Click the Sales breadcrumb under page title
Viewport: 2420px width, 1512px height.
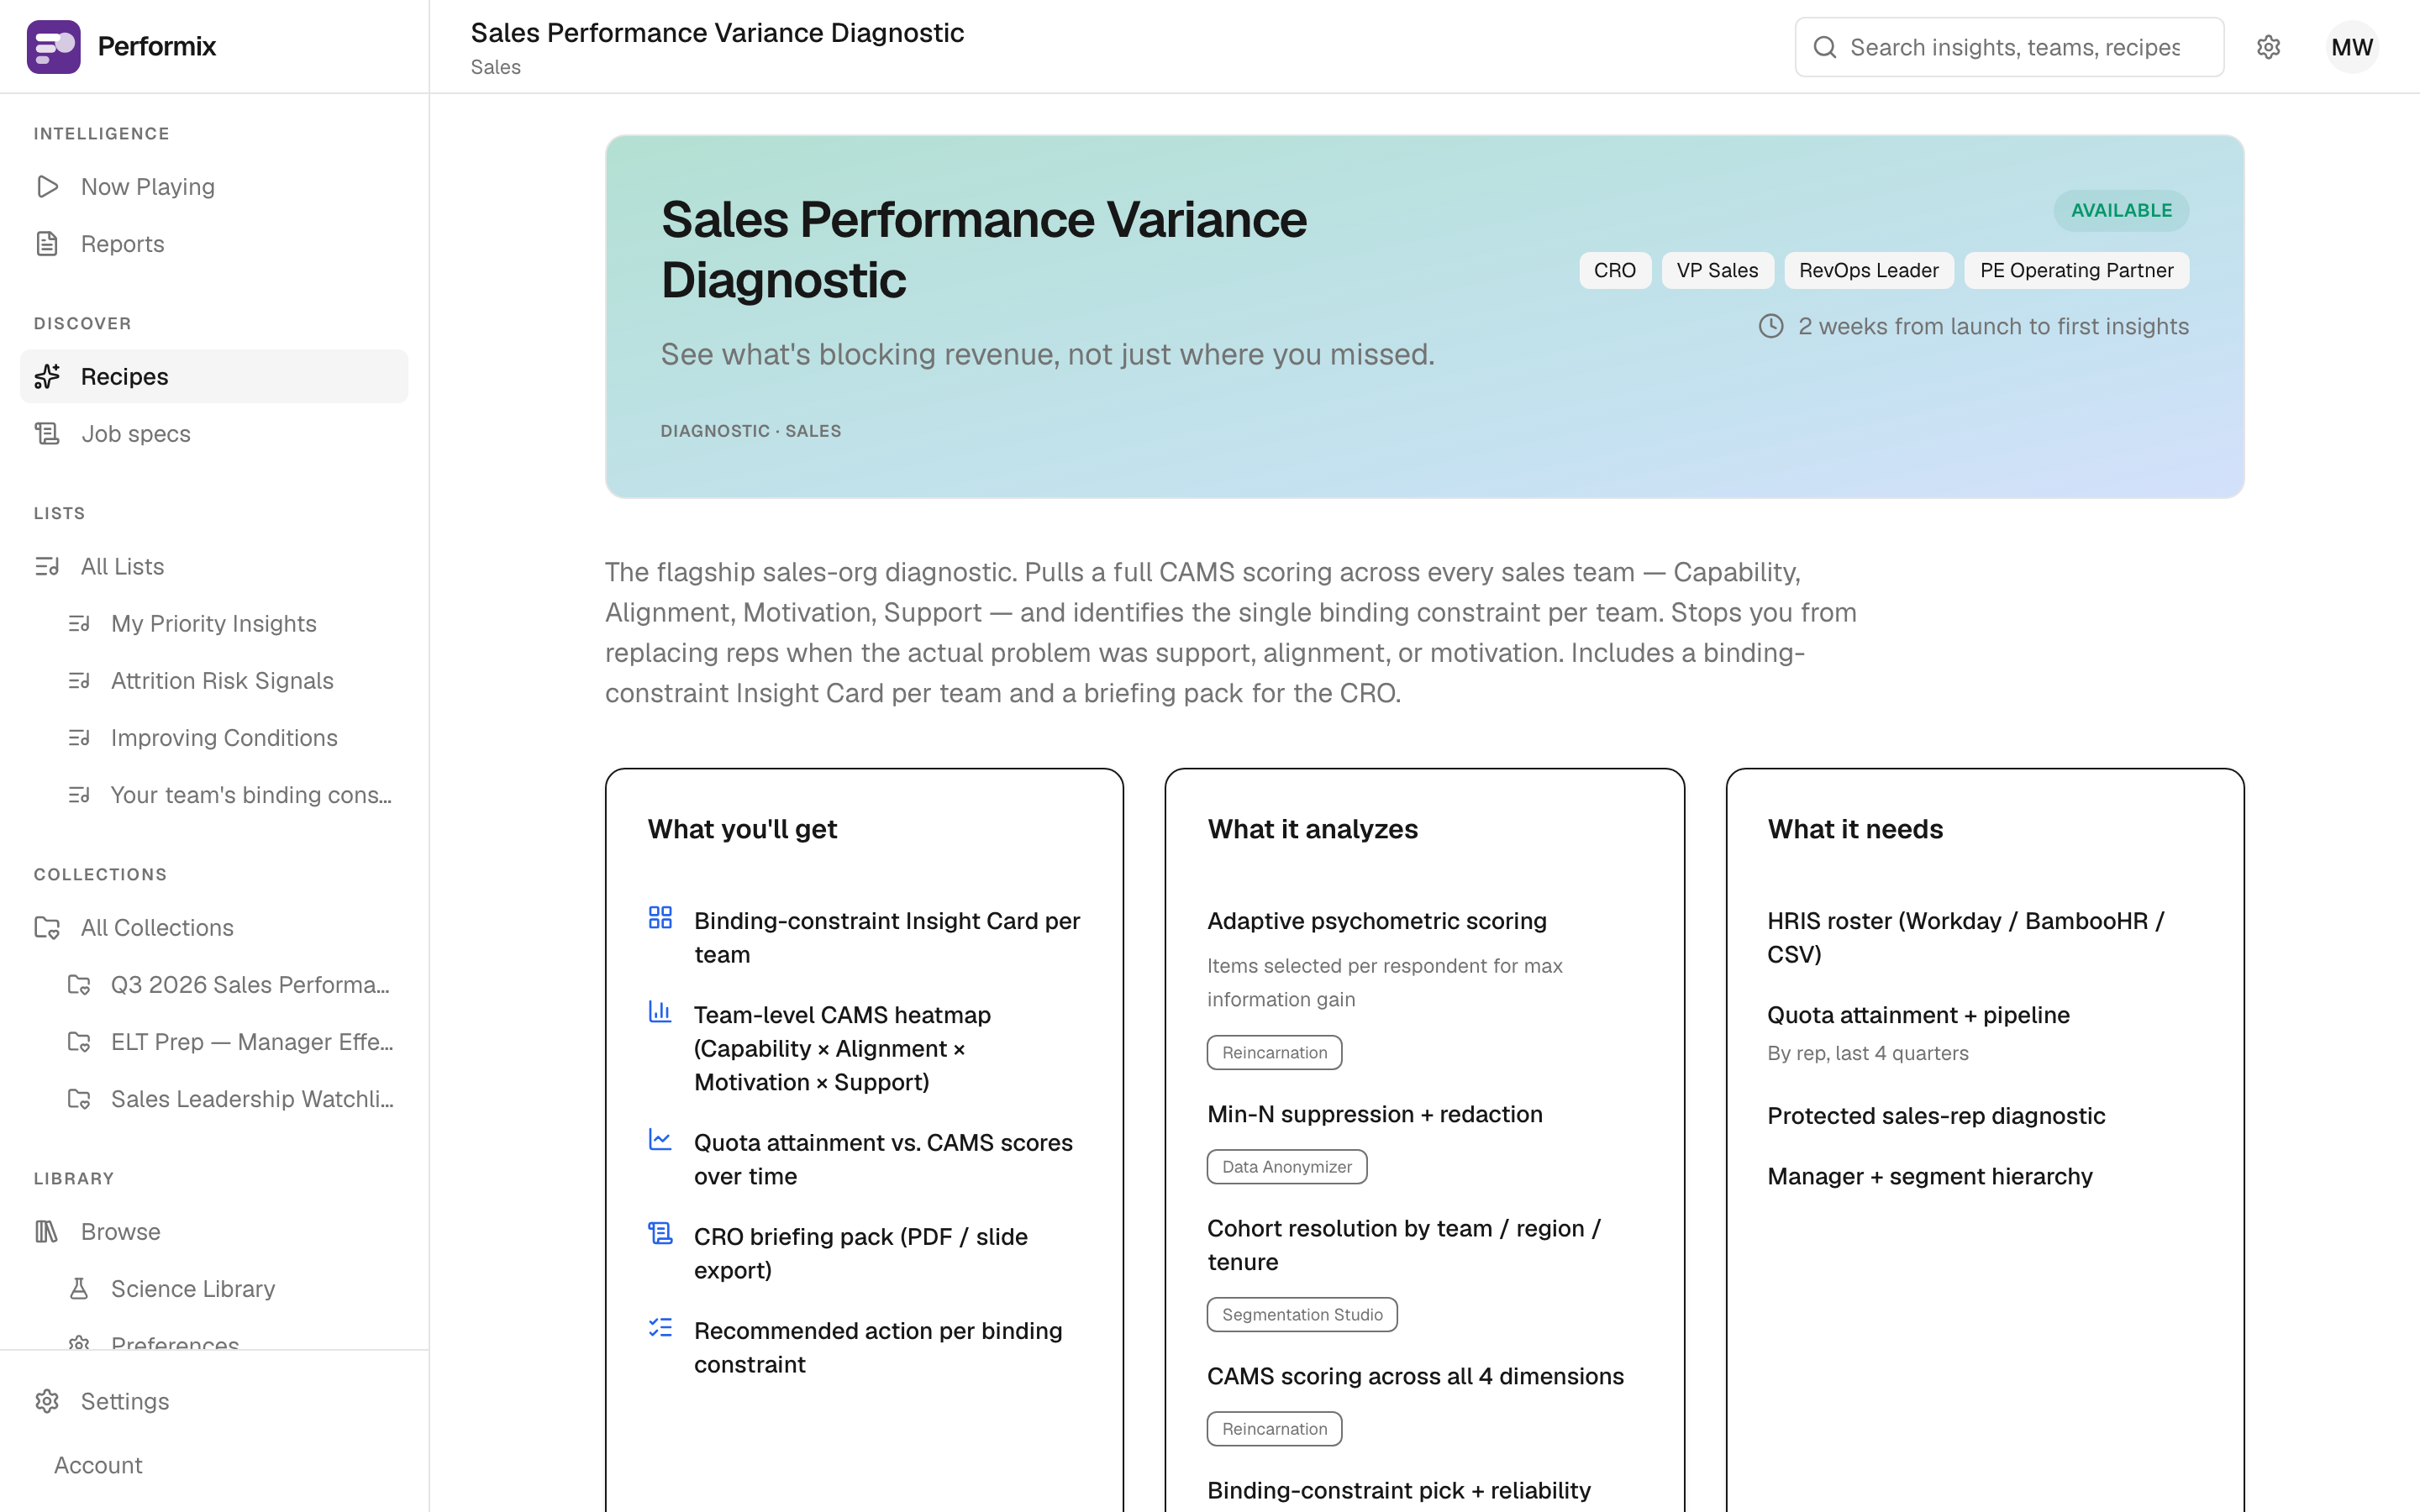point(495,67)
